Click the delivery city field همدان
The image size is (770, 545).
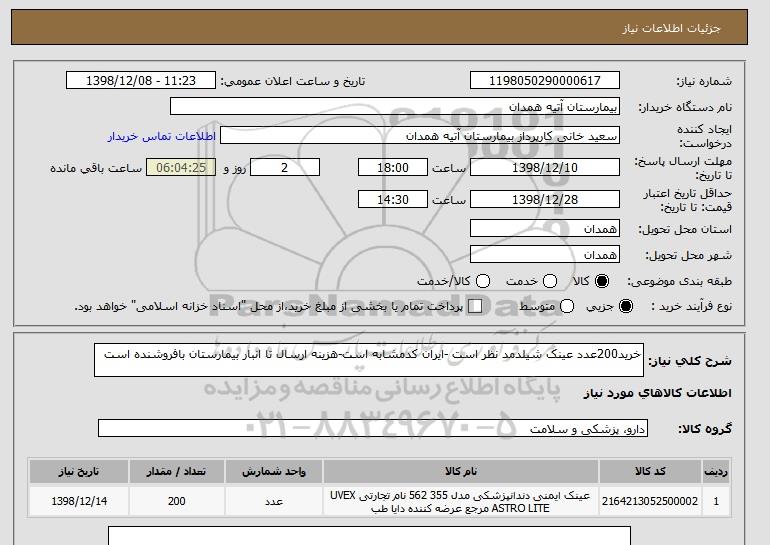pos(545,255)
